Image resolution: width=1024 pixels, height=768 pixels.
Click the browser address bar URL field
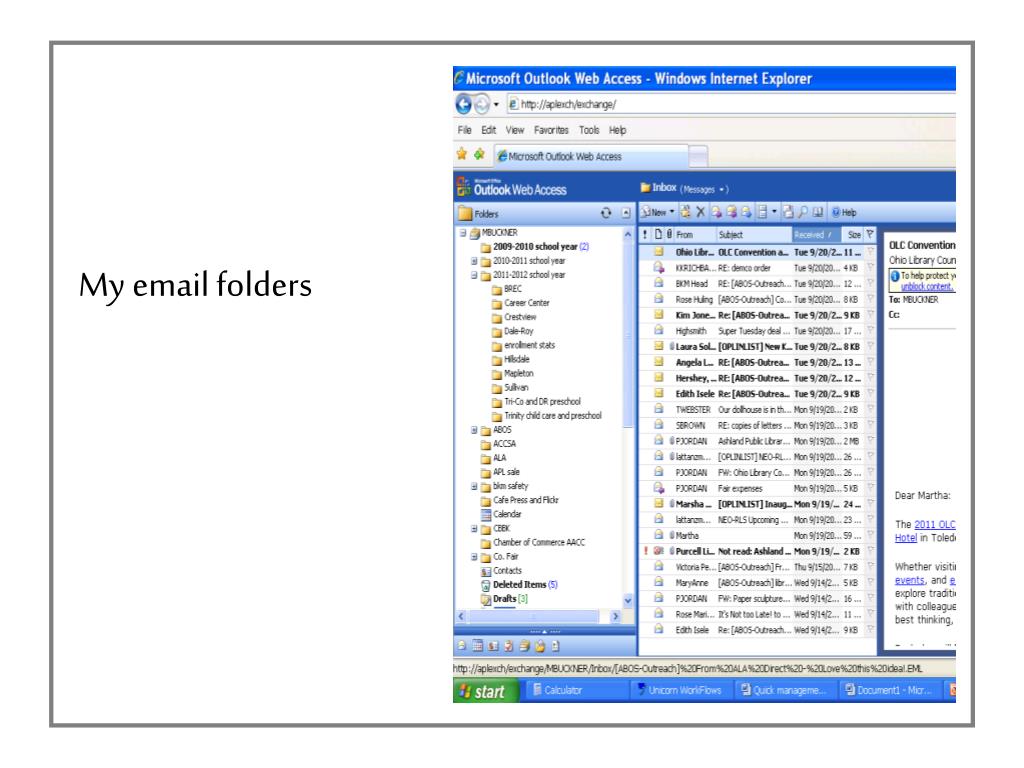(x=731, y=104)
